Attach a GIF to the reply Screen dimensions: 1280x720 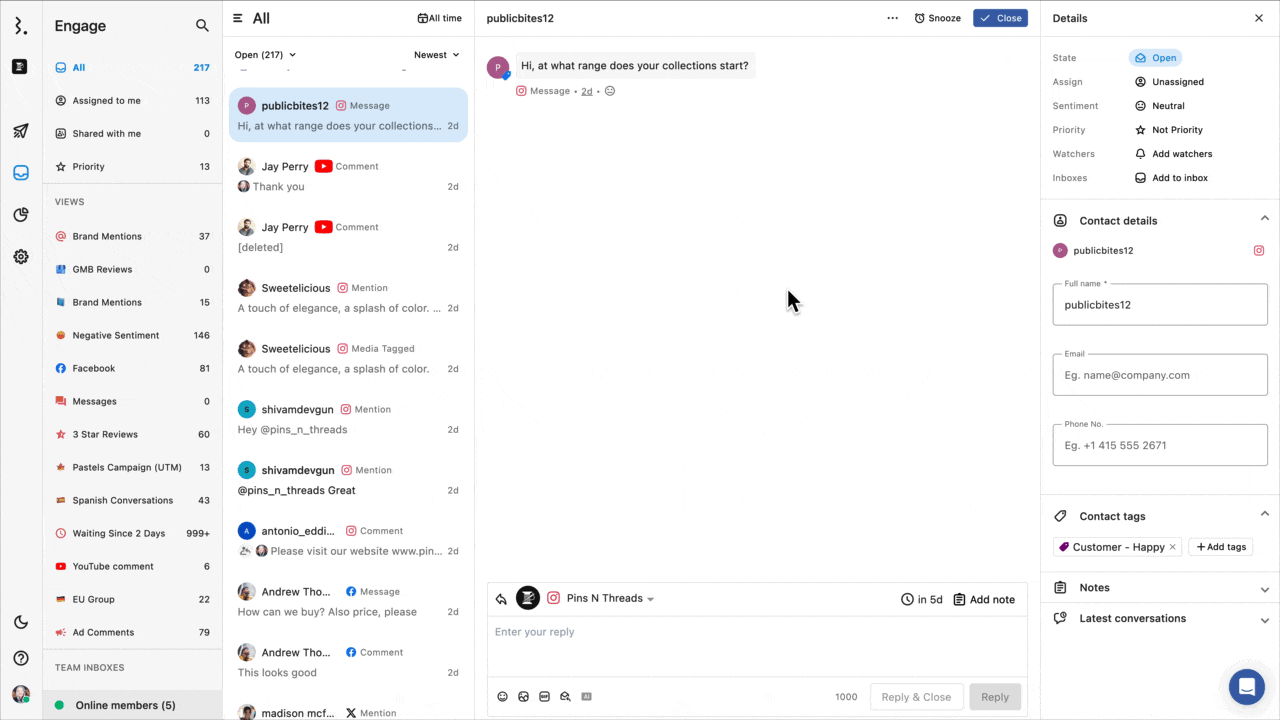click(544, 697)
